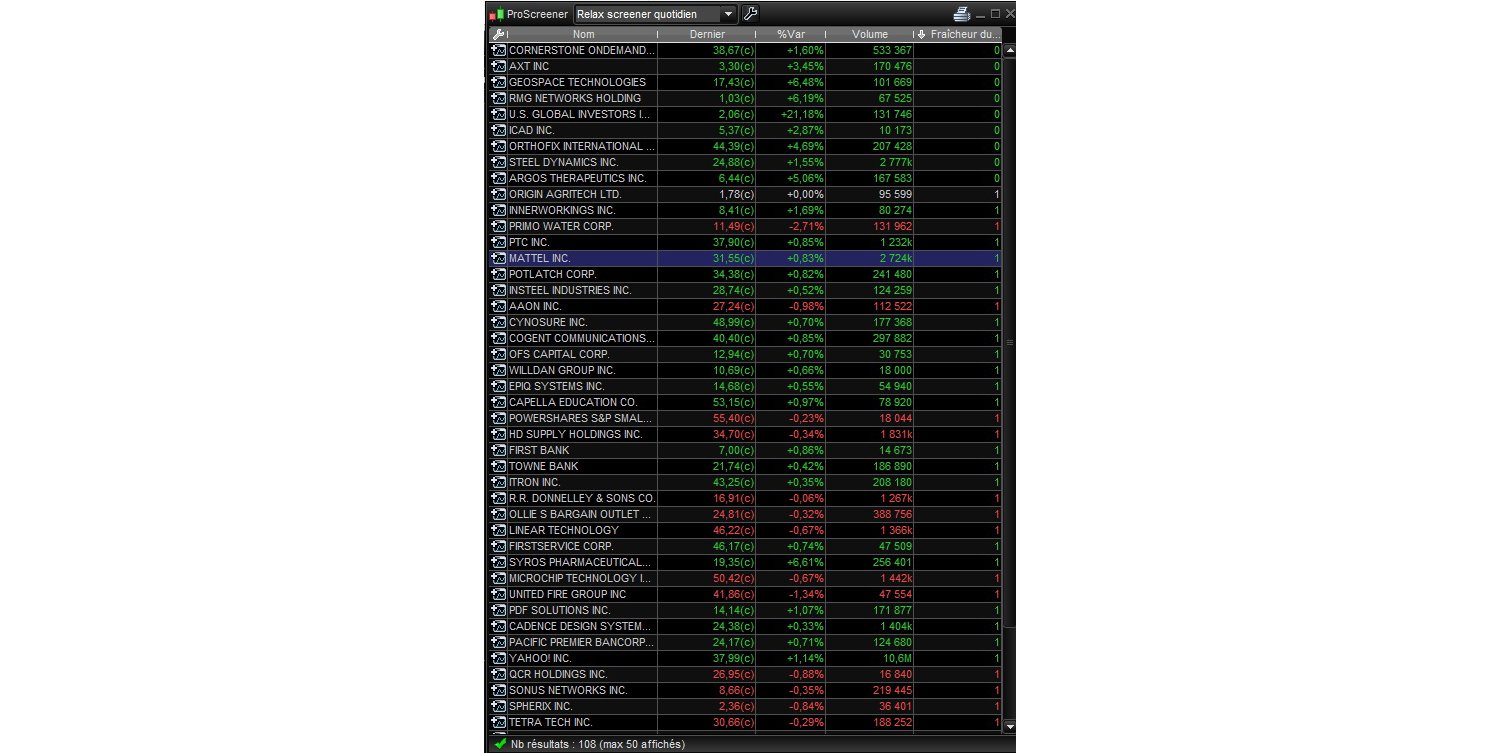Open the chart icon for ITRON INC.
Image resolution: width=1500 pixels, height=753 pixels.
point(499,482)
